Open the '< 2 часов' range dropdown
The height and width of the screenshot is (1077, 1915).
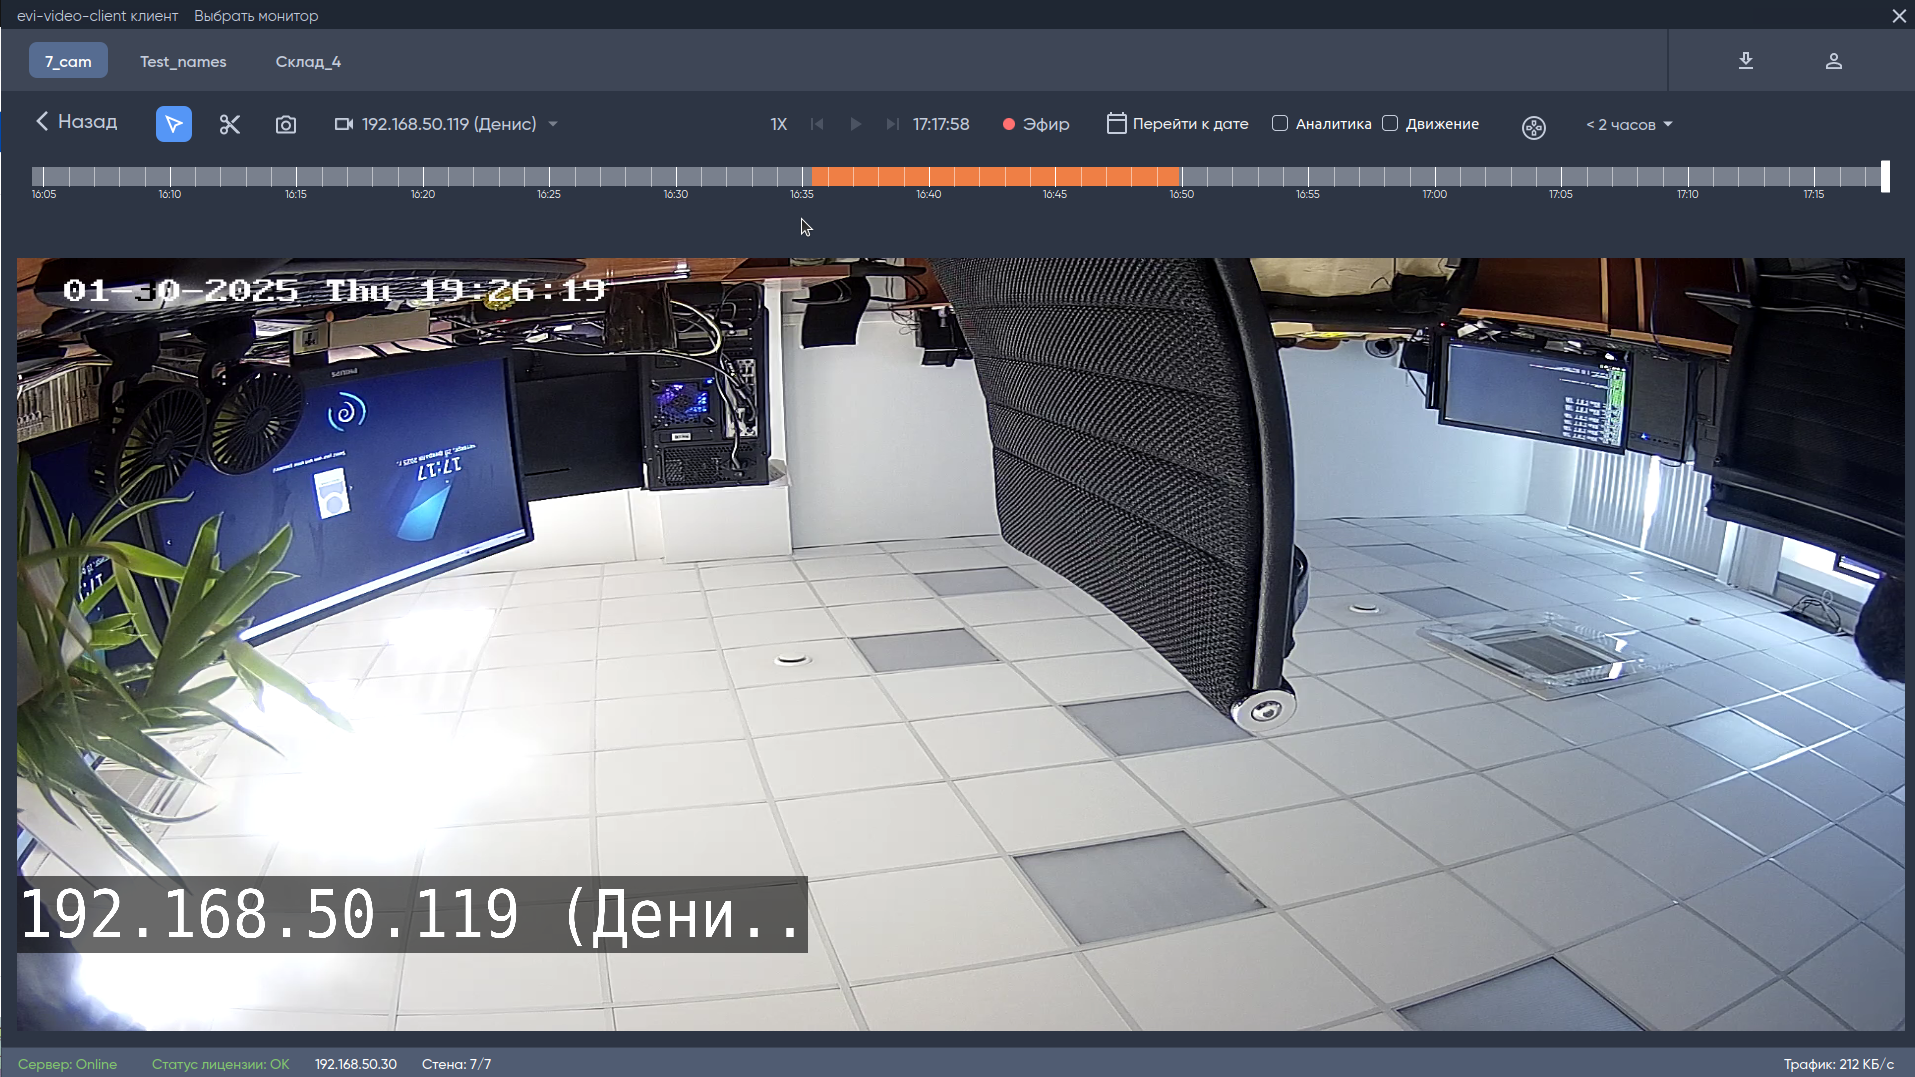tap(1629, 125)
